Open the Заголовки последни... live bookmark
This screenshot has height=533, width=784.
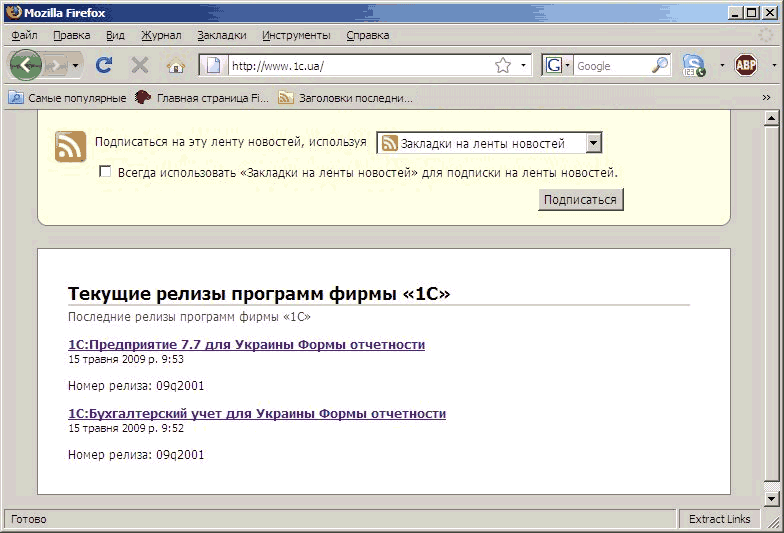point(346,98)
